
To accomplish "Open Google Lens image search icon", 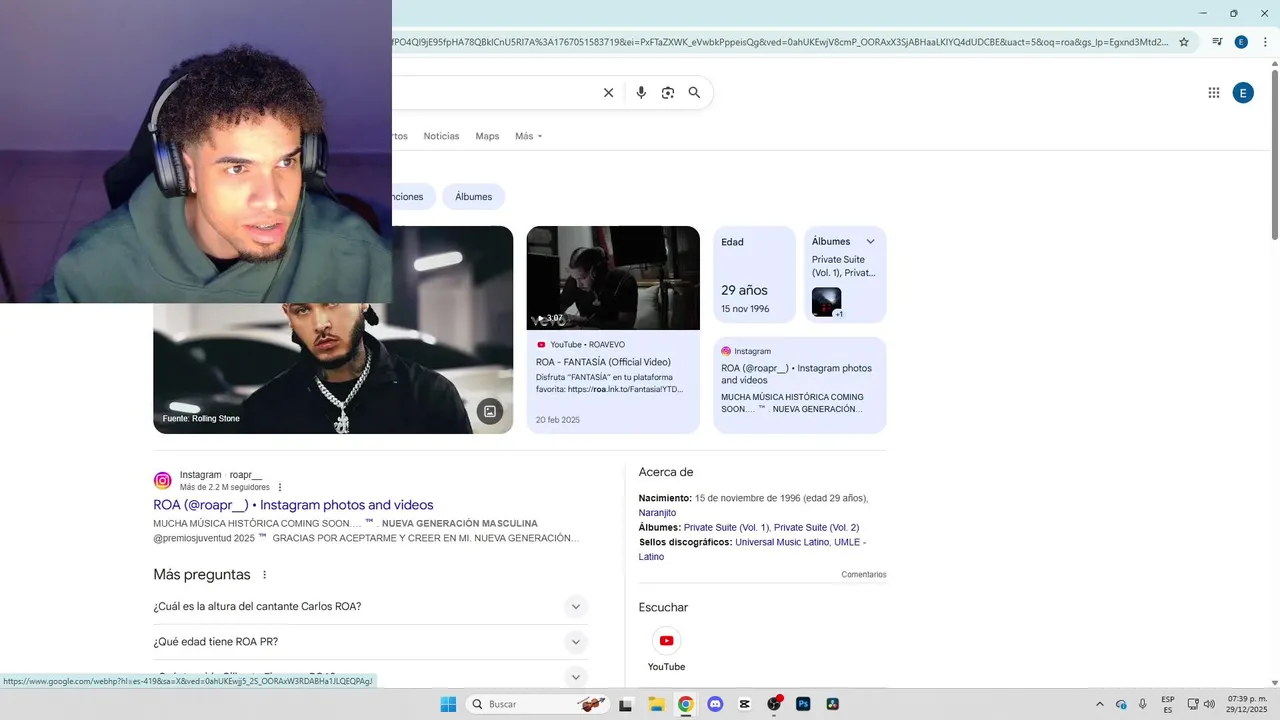I will pos(668,93).
